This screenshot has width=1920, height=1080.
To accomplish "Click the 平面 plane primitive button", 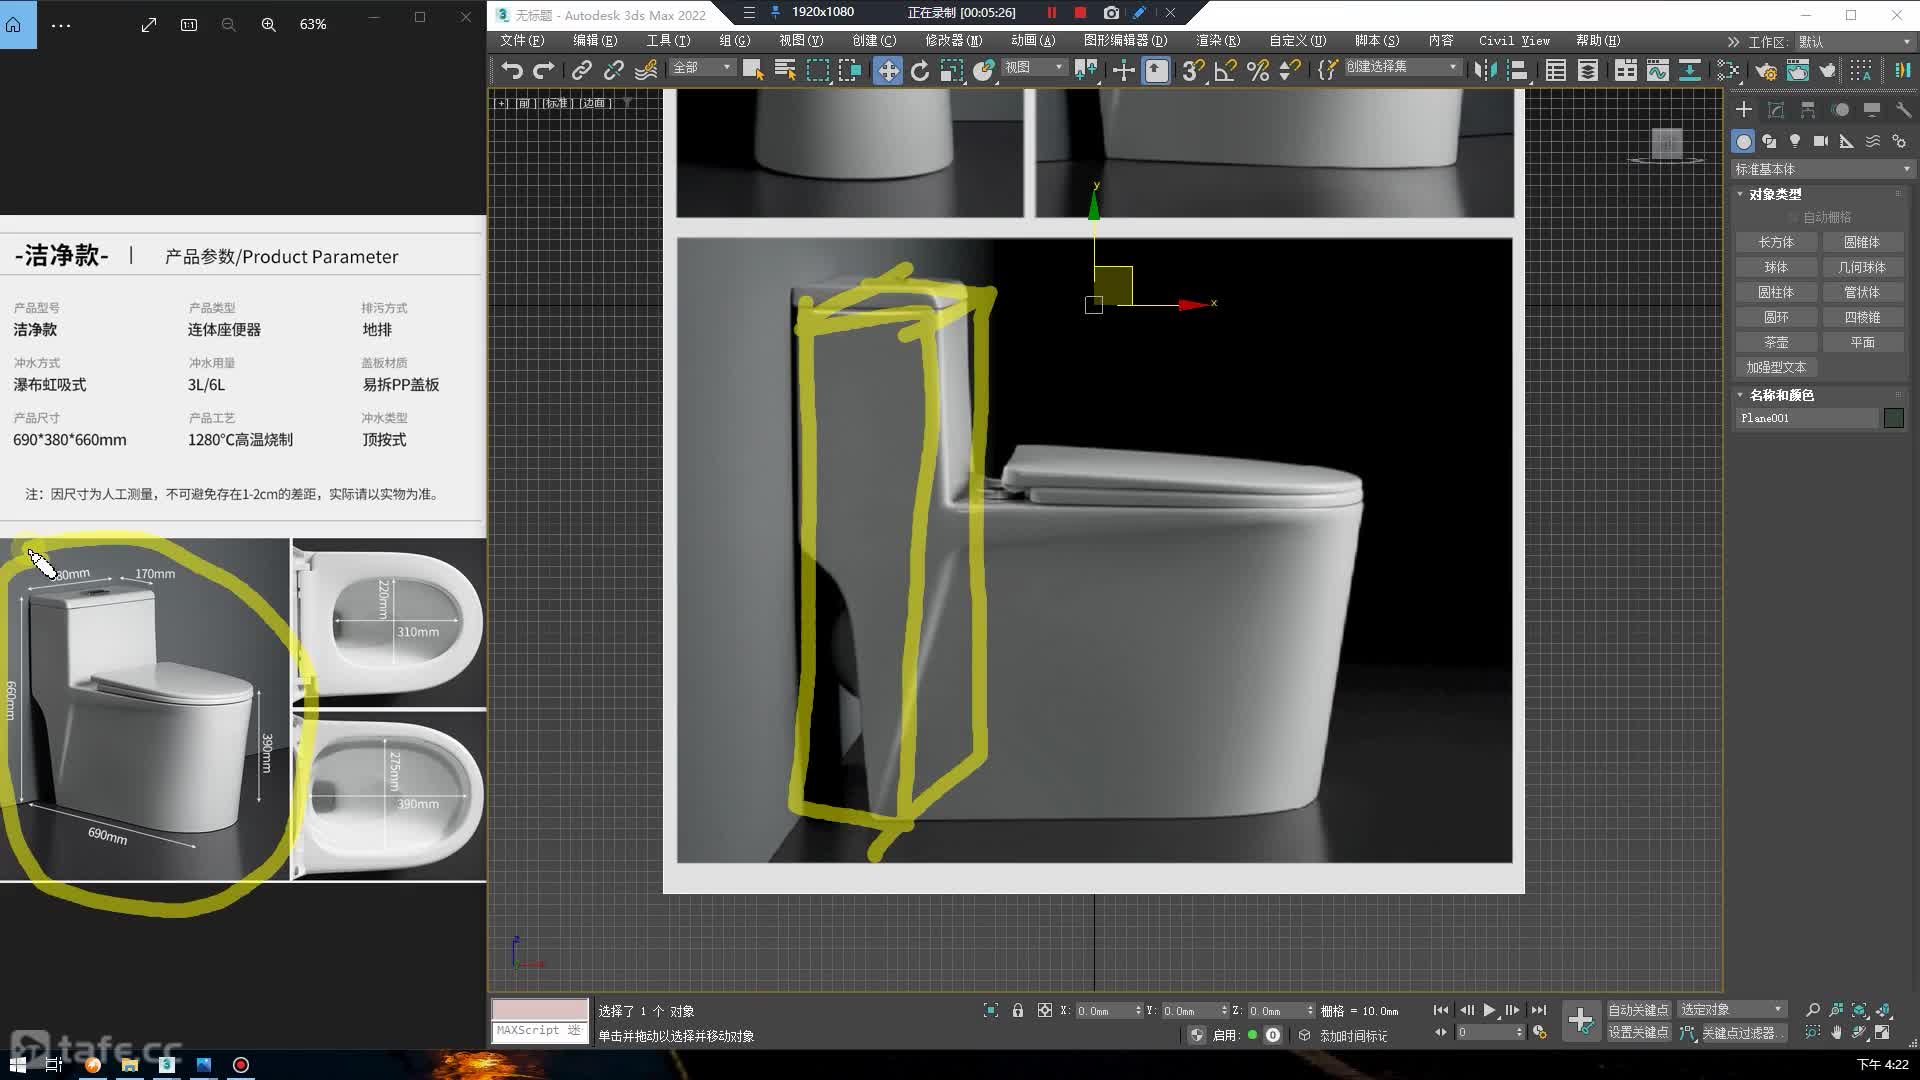I will pyautogui.click(x=1862, y=342).
